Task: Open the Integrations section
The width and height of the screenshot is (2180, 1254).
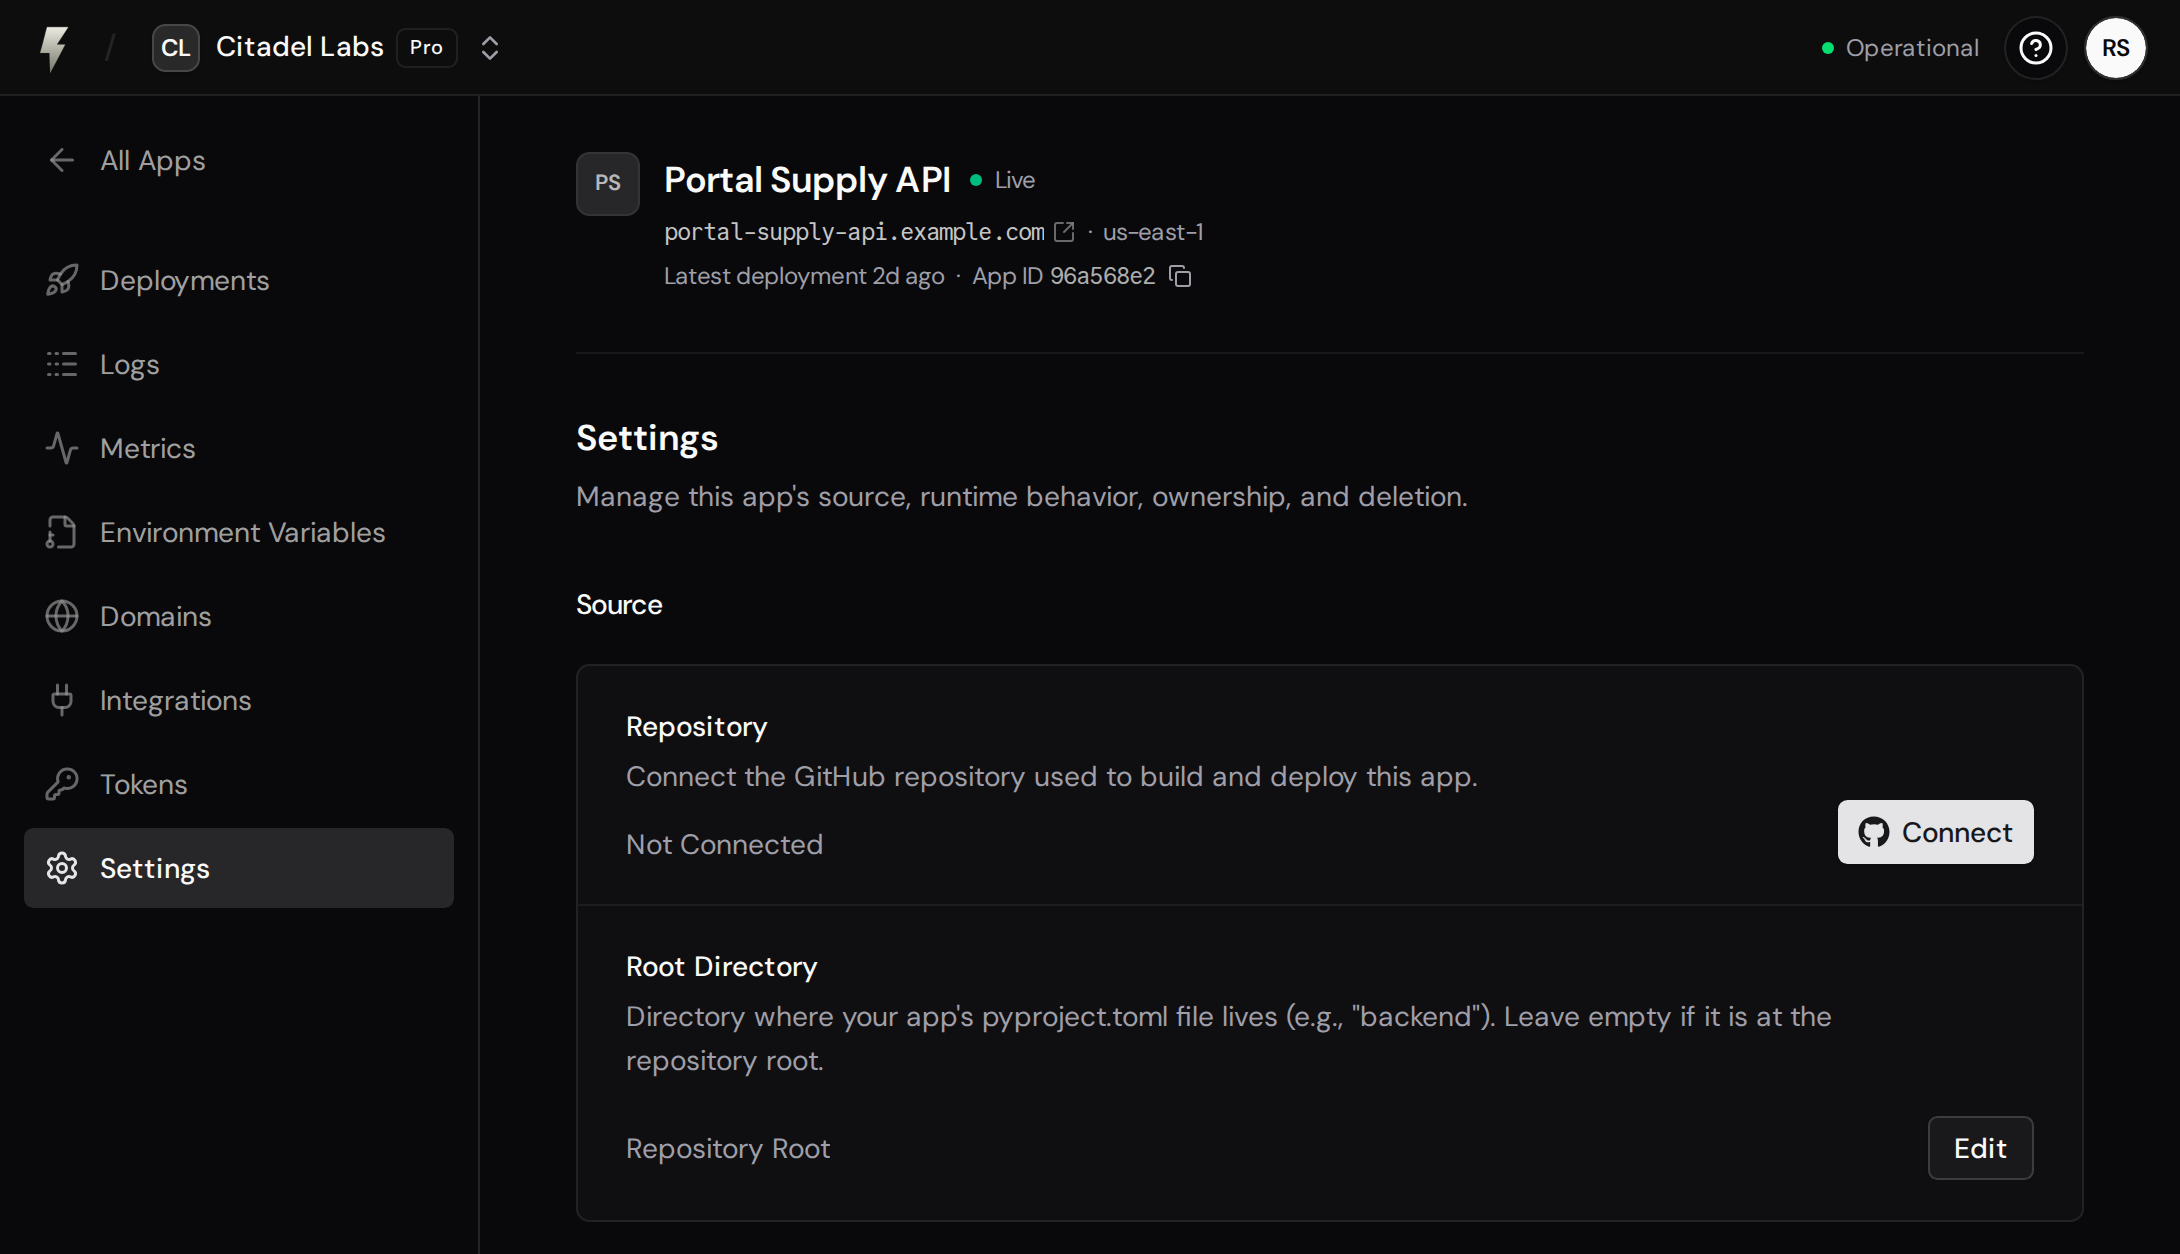Action: pos(239,700)
